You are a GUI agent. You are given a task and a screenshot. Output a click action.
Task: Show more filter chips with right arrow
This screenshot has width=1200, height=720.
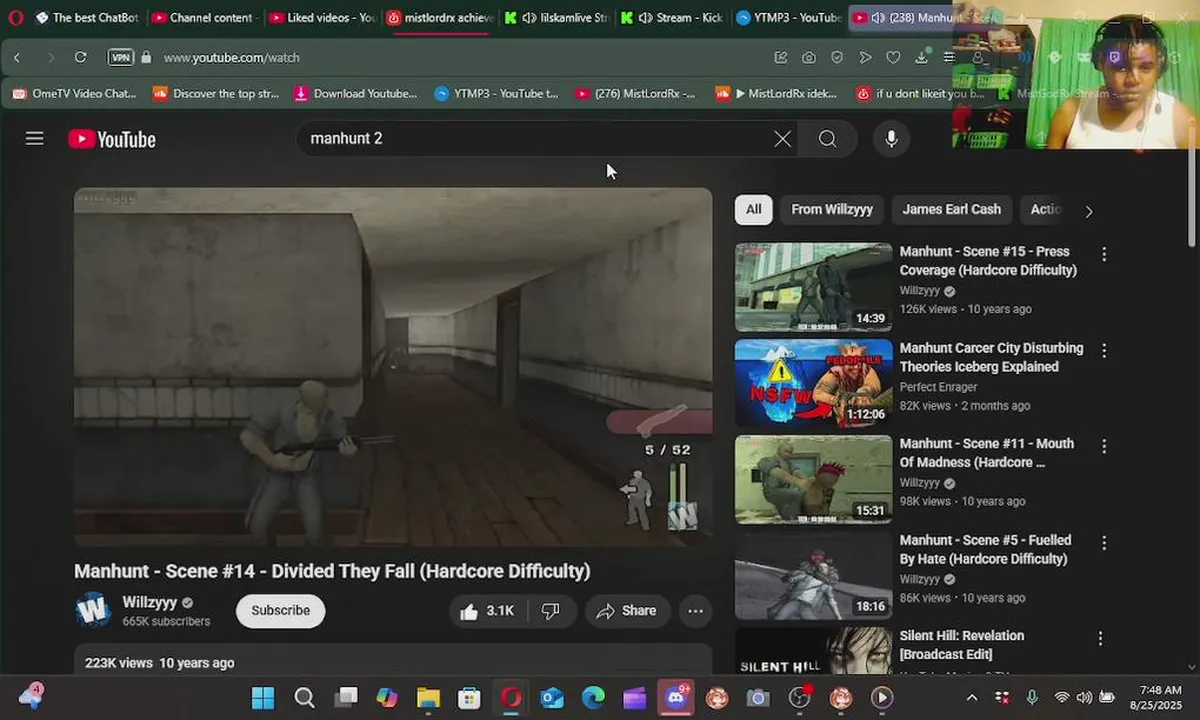click(x=1088, y=211)
